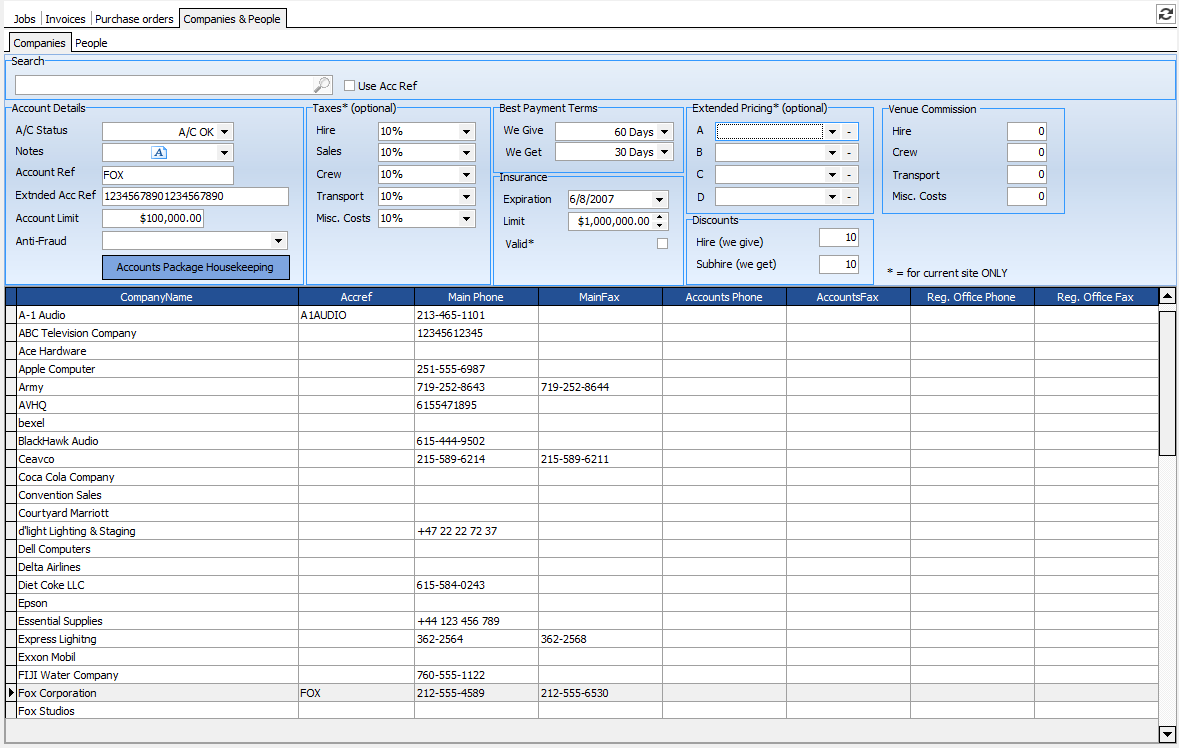
Task: Open insurance Expiration date picker
Action: tap(659, 200)
